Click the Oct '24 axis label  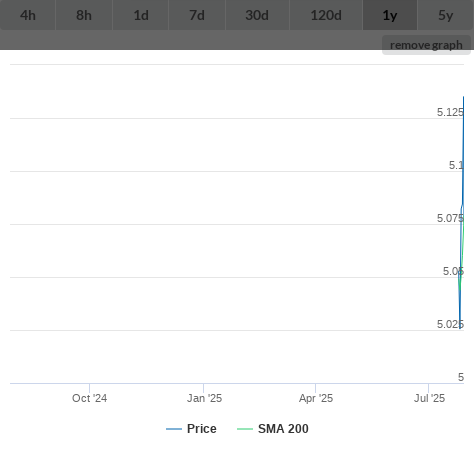coord(90,398)
